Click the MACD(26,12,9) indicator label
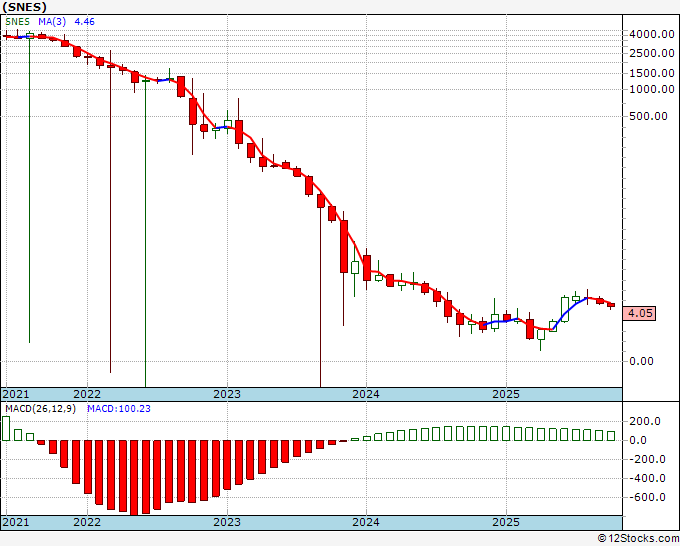Image resolution: width=680 pixels, height=546 pixels. [40, 409]
